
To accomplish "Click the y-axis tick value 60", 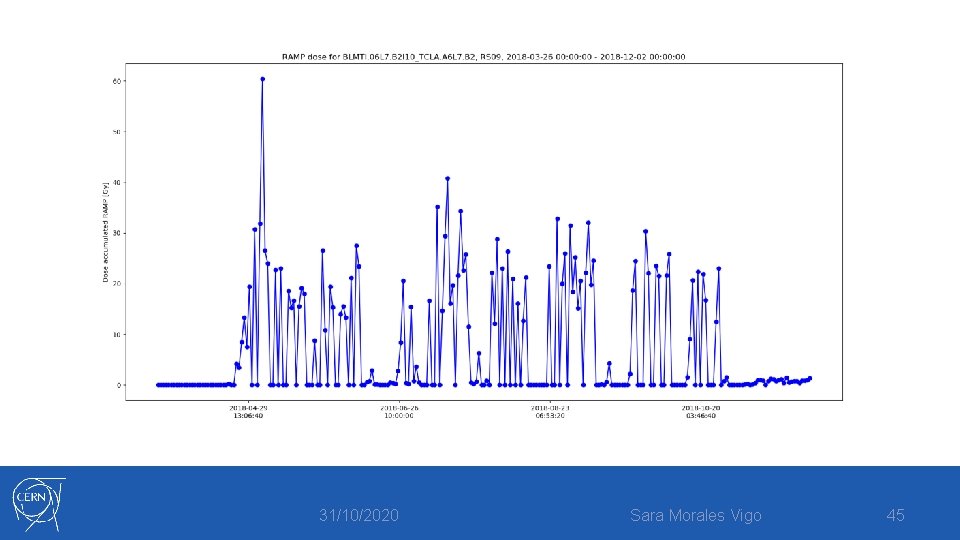I will click(116, 81).
